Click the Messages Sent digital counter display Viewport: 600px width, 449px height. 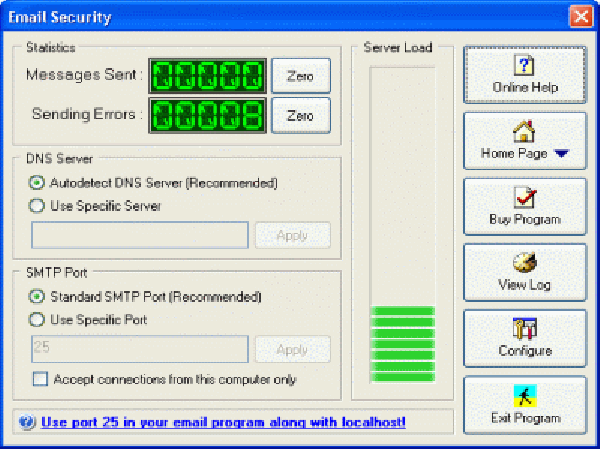pyautogui.click(x=207, y=76)
